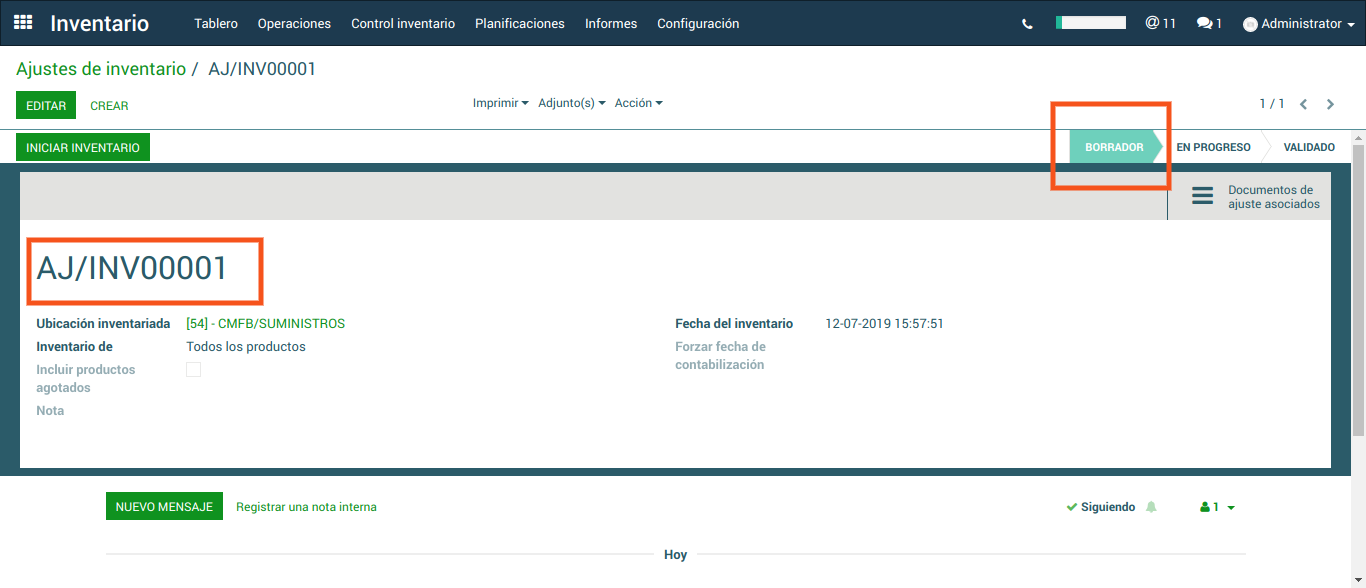Go to next record arrow

(1330, 104)
